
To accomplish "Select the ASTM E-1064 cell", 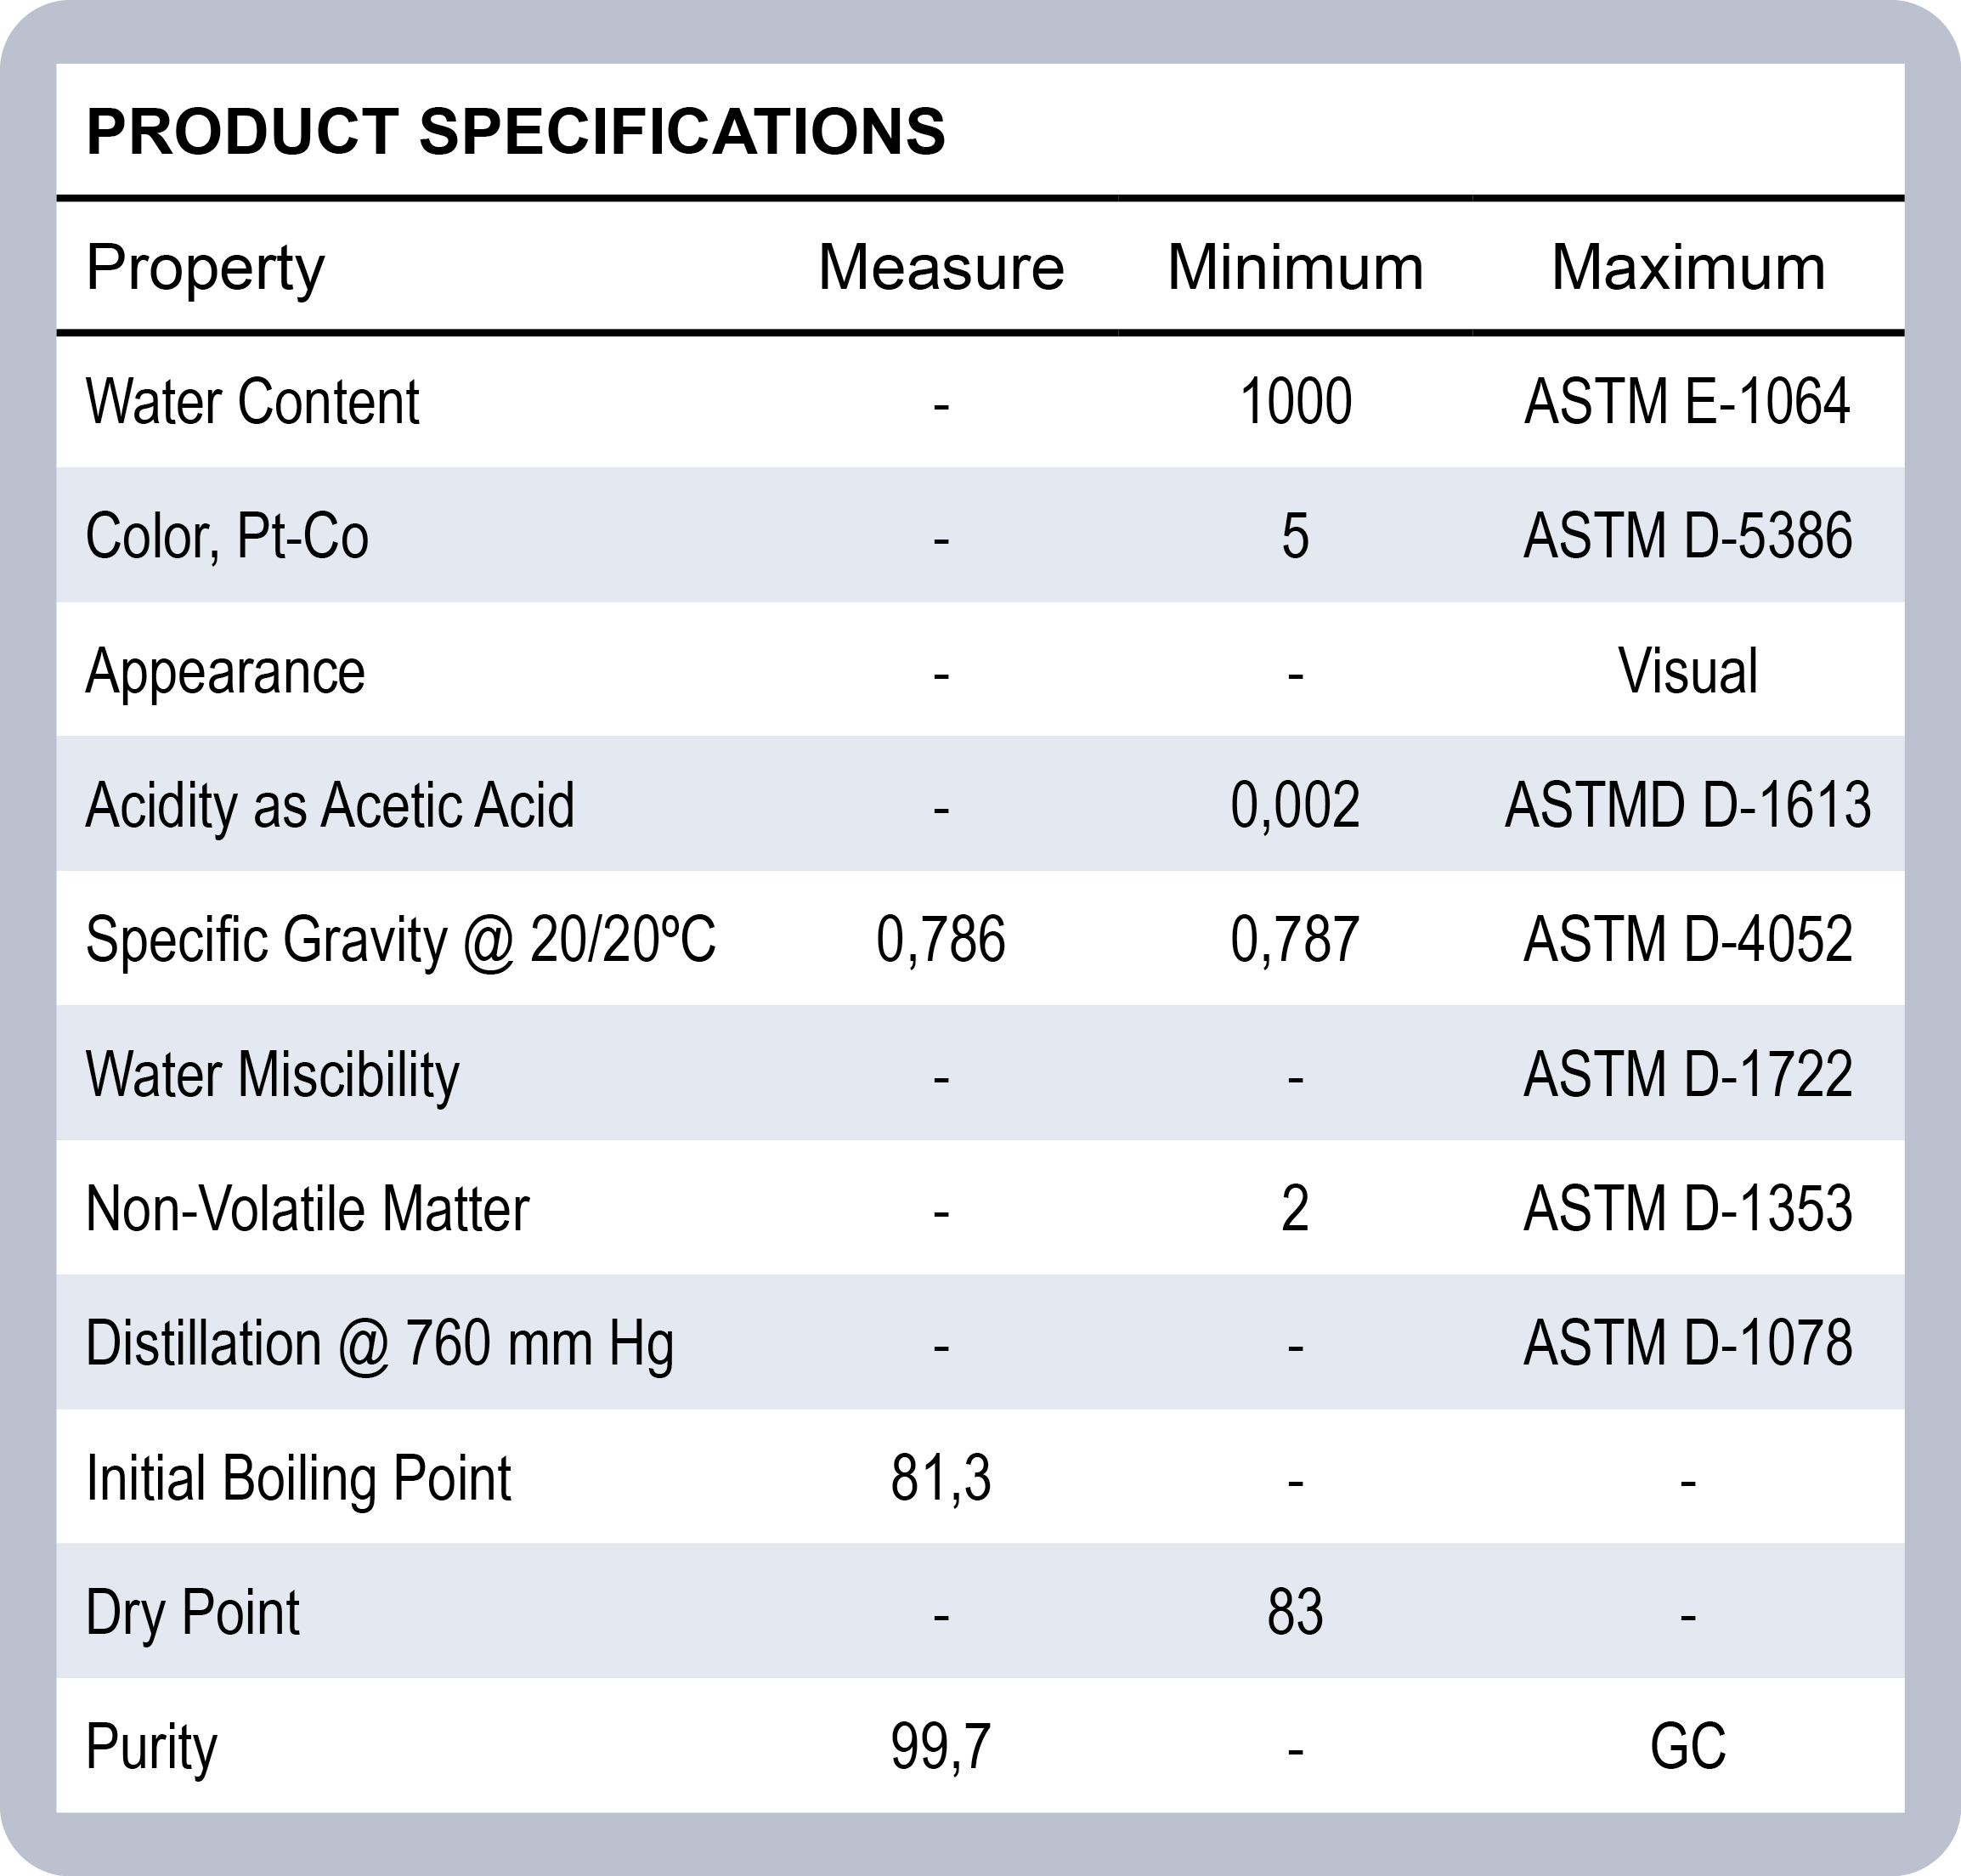I will pyautogui.click(x=1688, y=402).
